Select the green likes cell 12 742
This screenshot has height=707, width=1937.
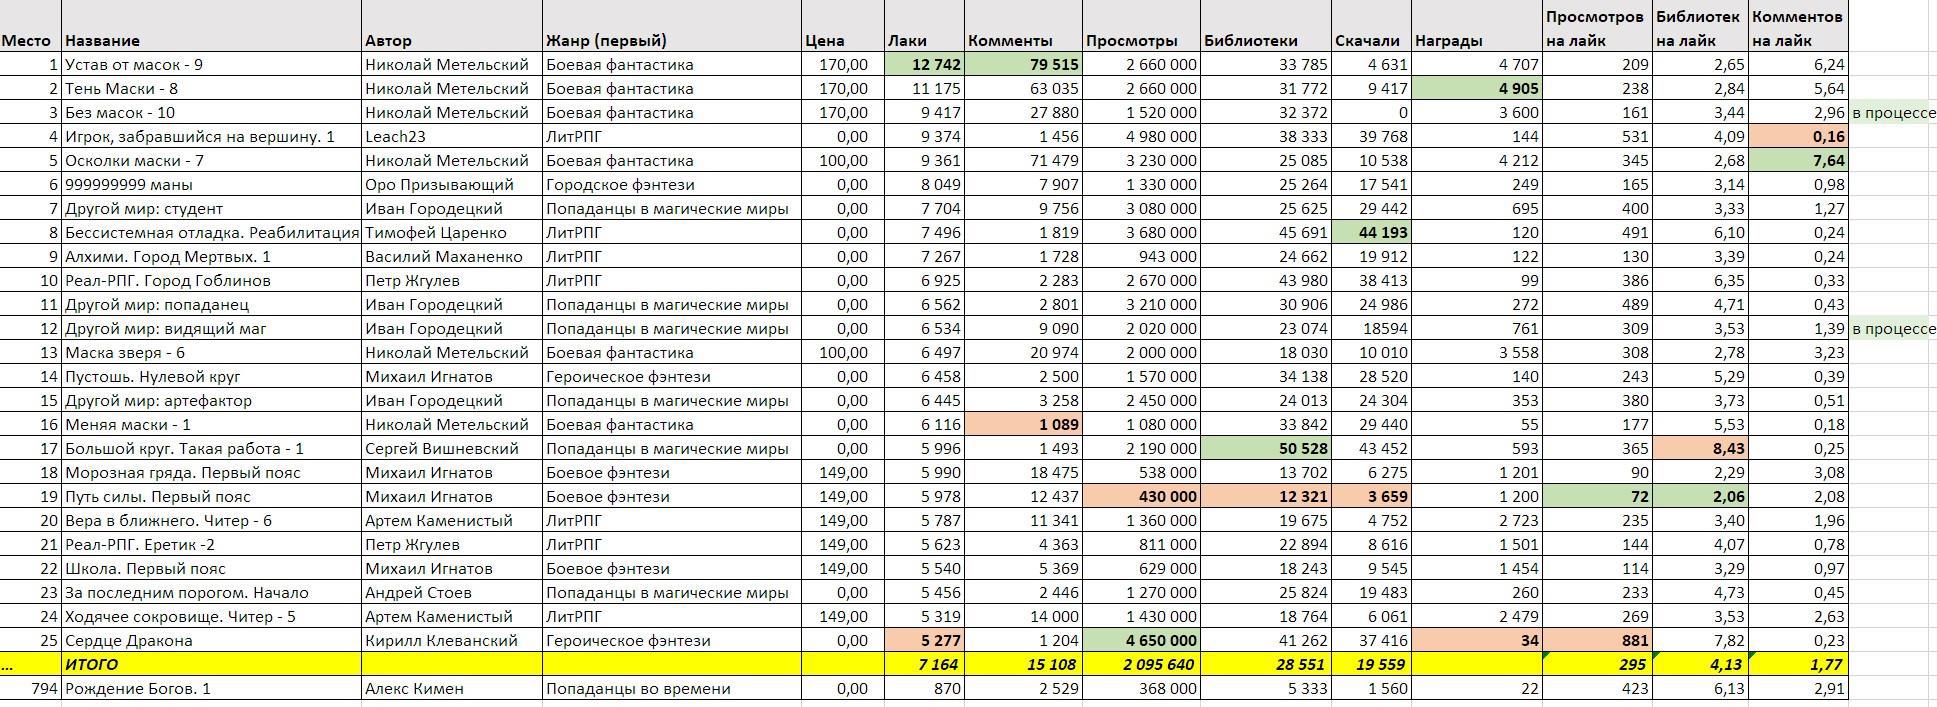pyautogui.click(x=923, y=65)
